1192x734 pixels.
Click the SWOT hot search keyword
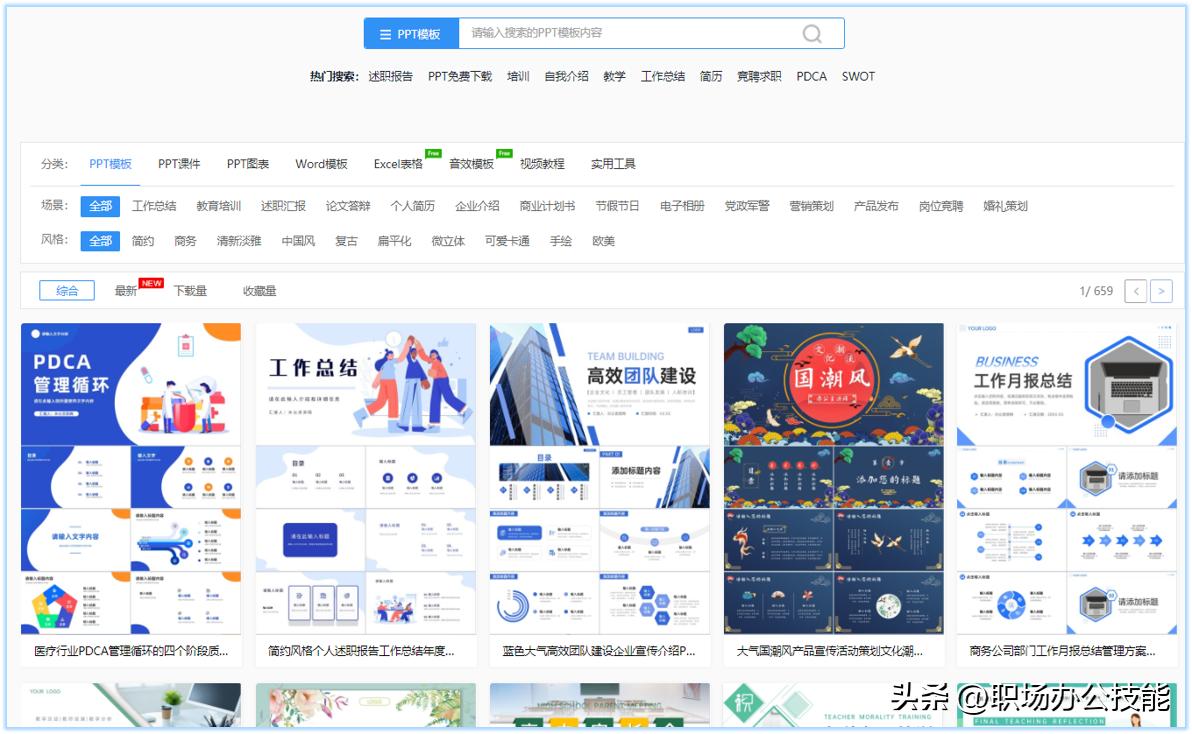[x=857, y=76]
